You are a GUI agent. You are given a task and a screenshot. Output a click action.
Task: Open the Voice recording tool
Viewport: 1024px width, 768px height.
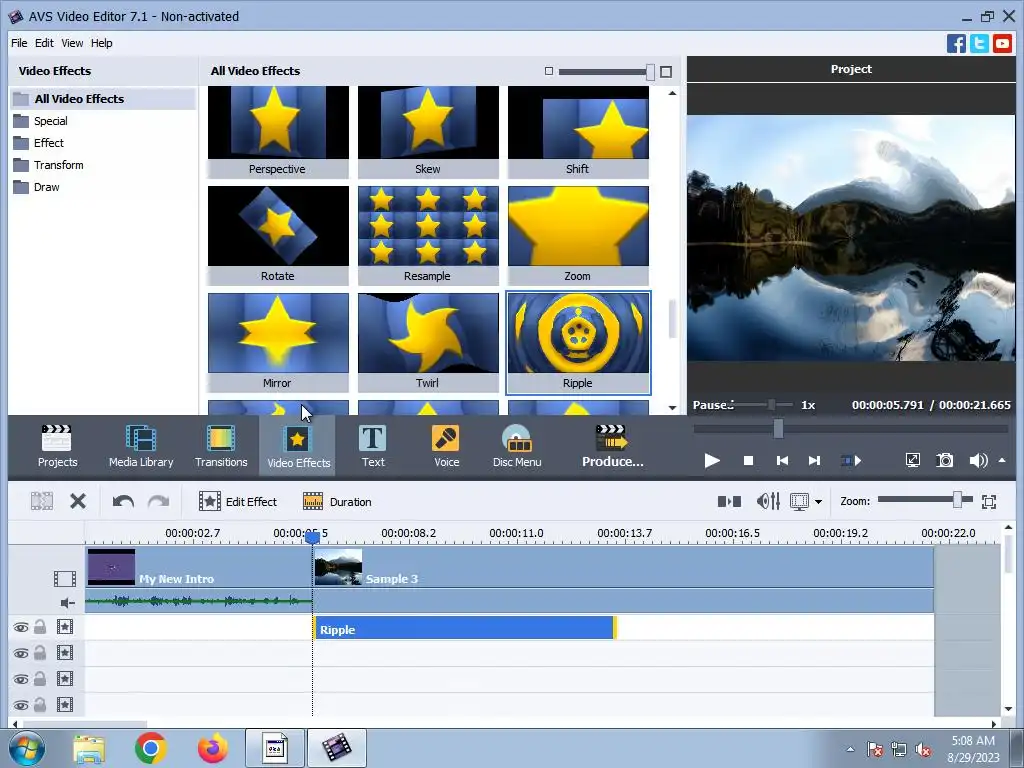click(x=447, y=447)
